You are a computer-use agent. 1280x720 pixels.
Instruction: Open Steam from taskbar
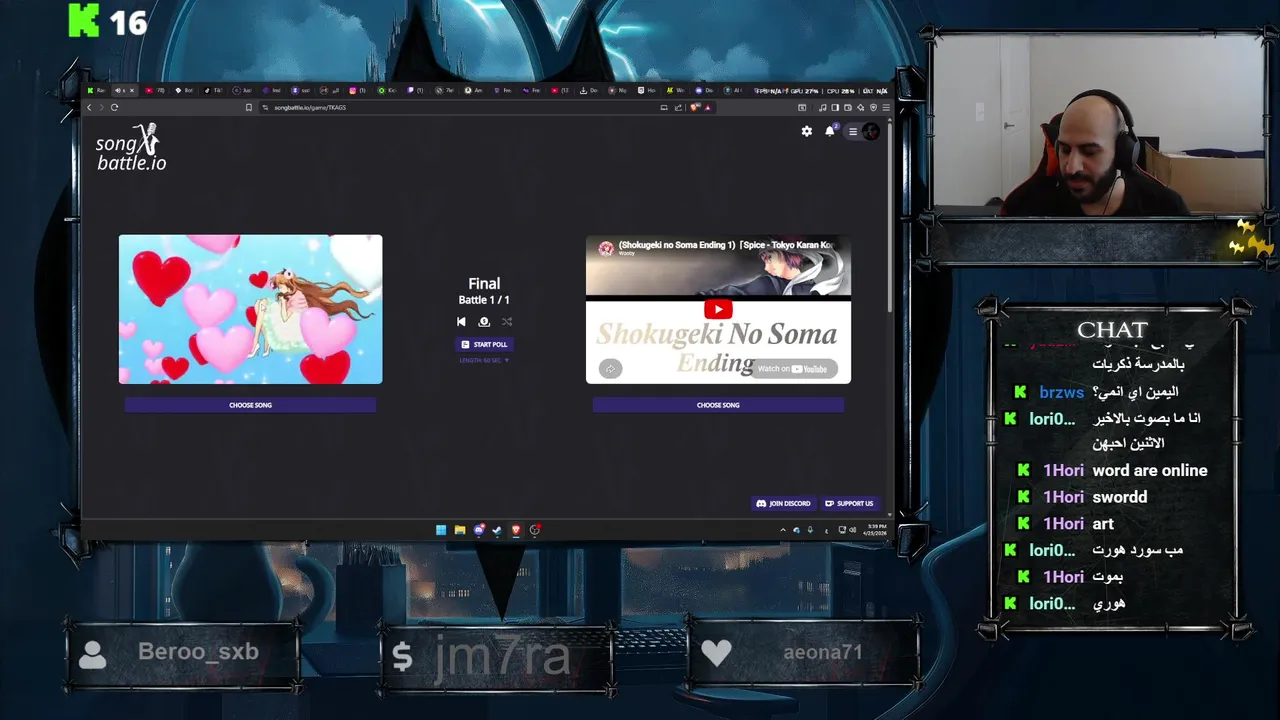497,530
